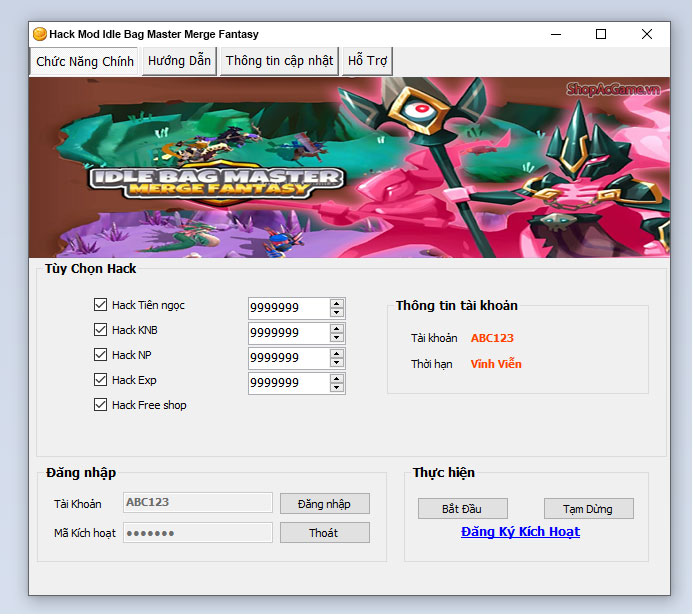This screenshot has height=616, width=693.
Task: Open the Hỗ Trợ tab
Action: pyautogui.click(x=367, y=61)
